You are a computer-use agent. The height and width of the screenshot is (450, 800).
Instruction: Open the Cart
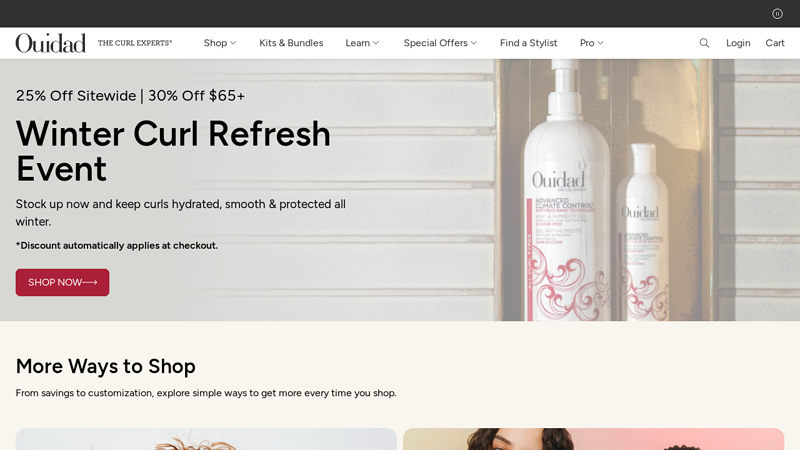774,43
